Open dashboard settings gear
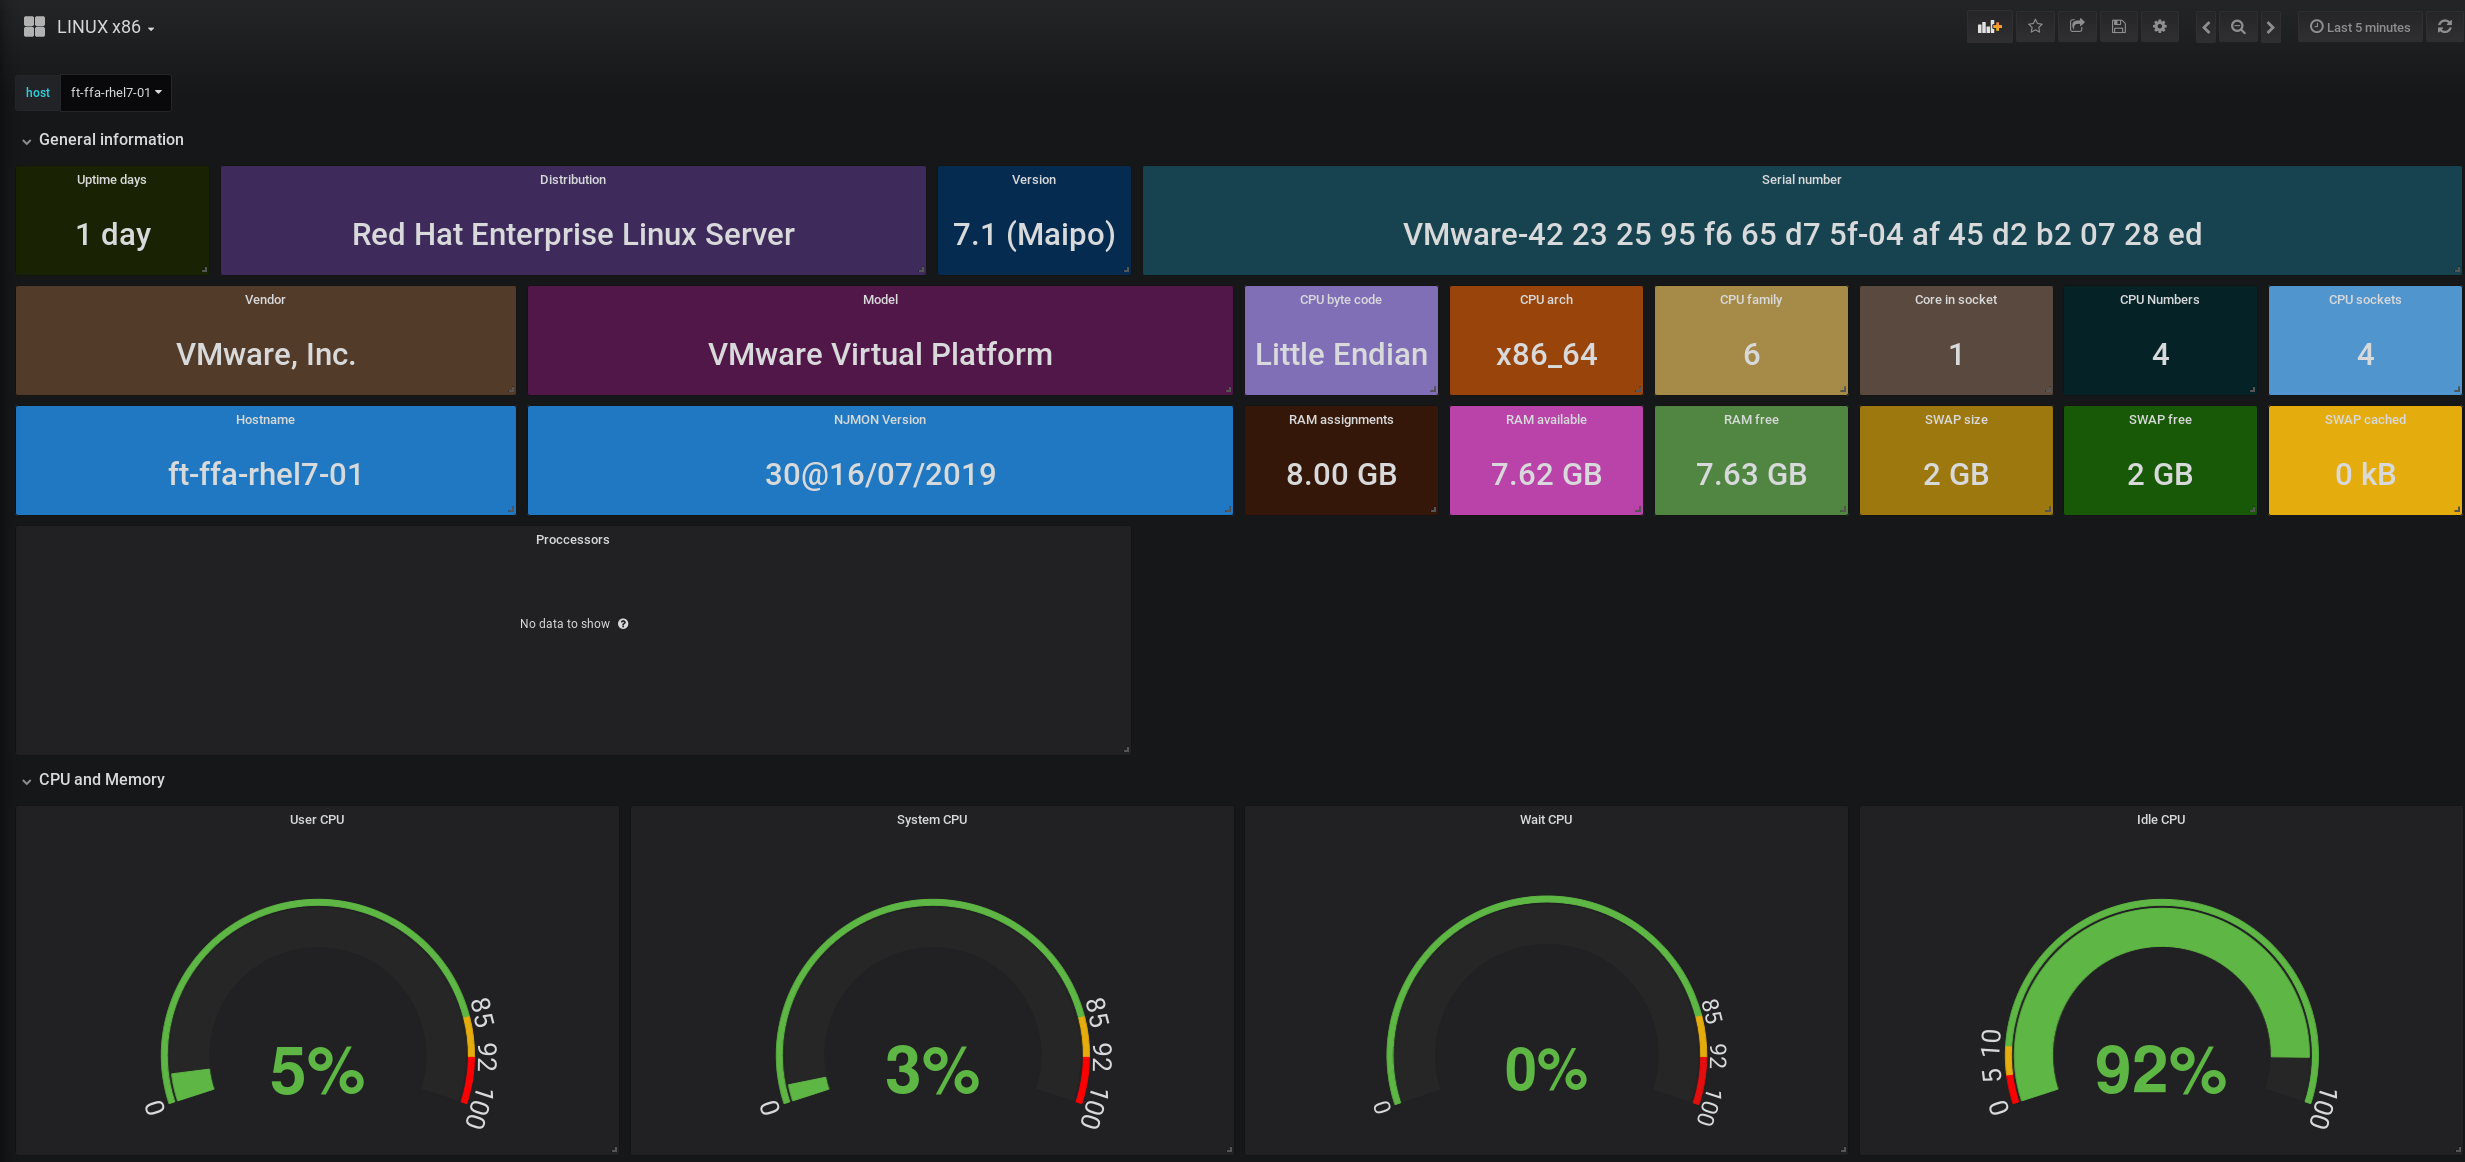Screen dimensions: 2465x1162 (x=2160, y=27)
